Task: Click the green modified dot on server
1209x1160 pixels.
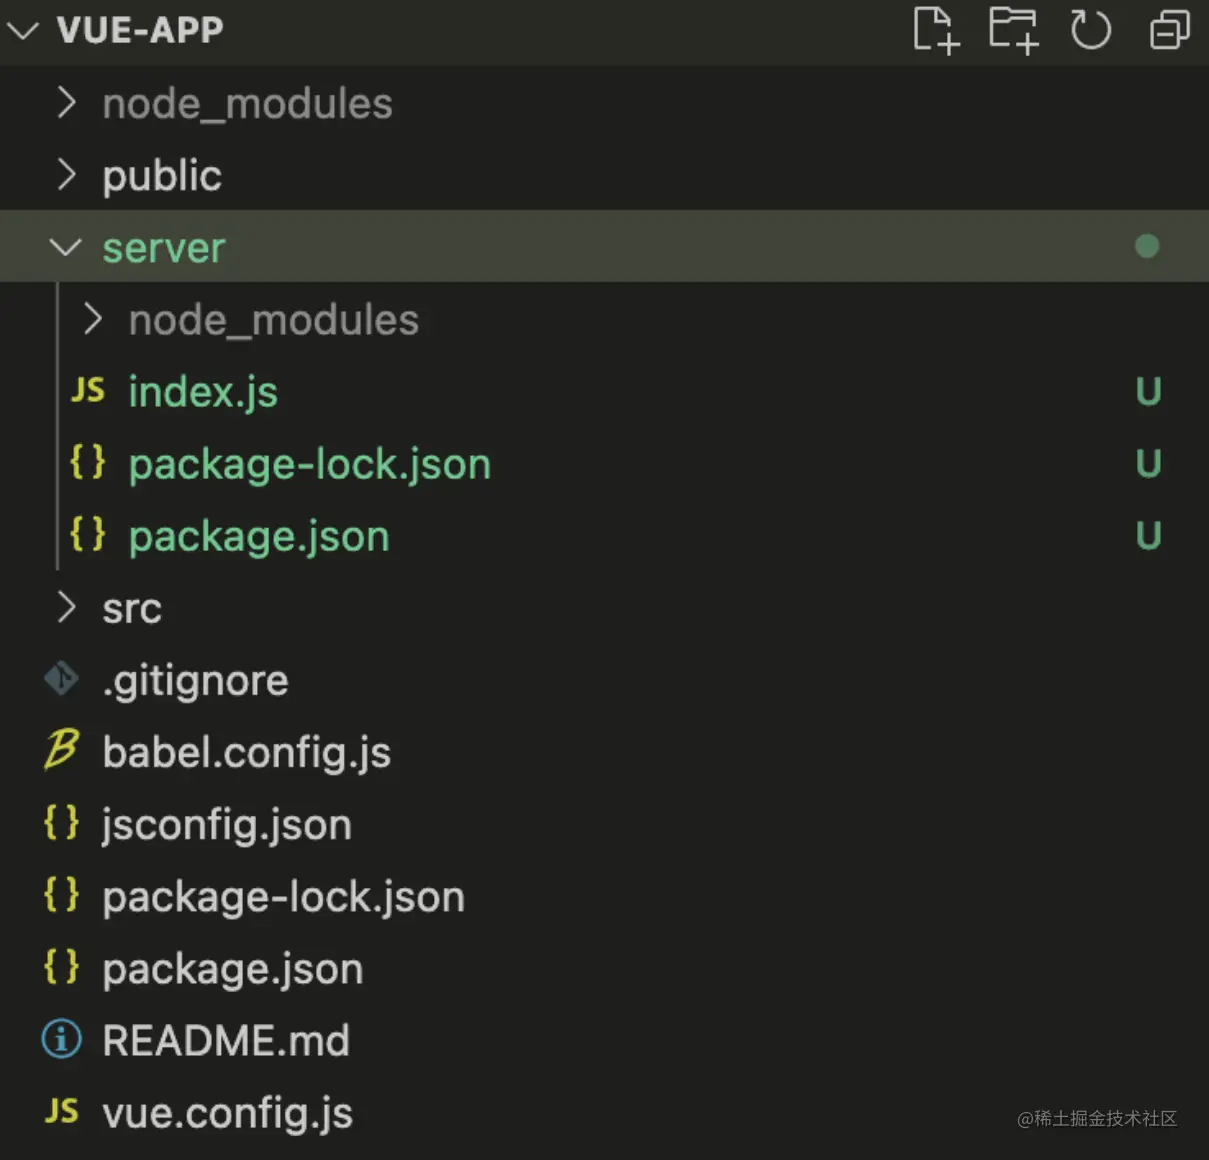Action: [1147, 246]
